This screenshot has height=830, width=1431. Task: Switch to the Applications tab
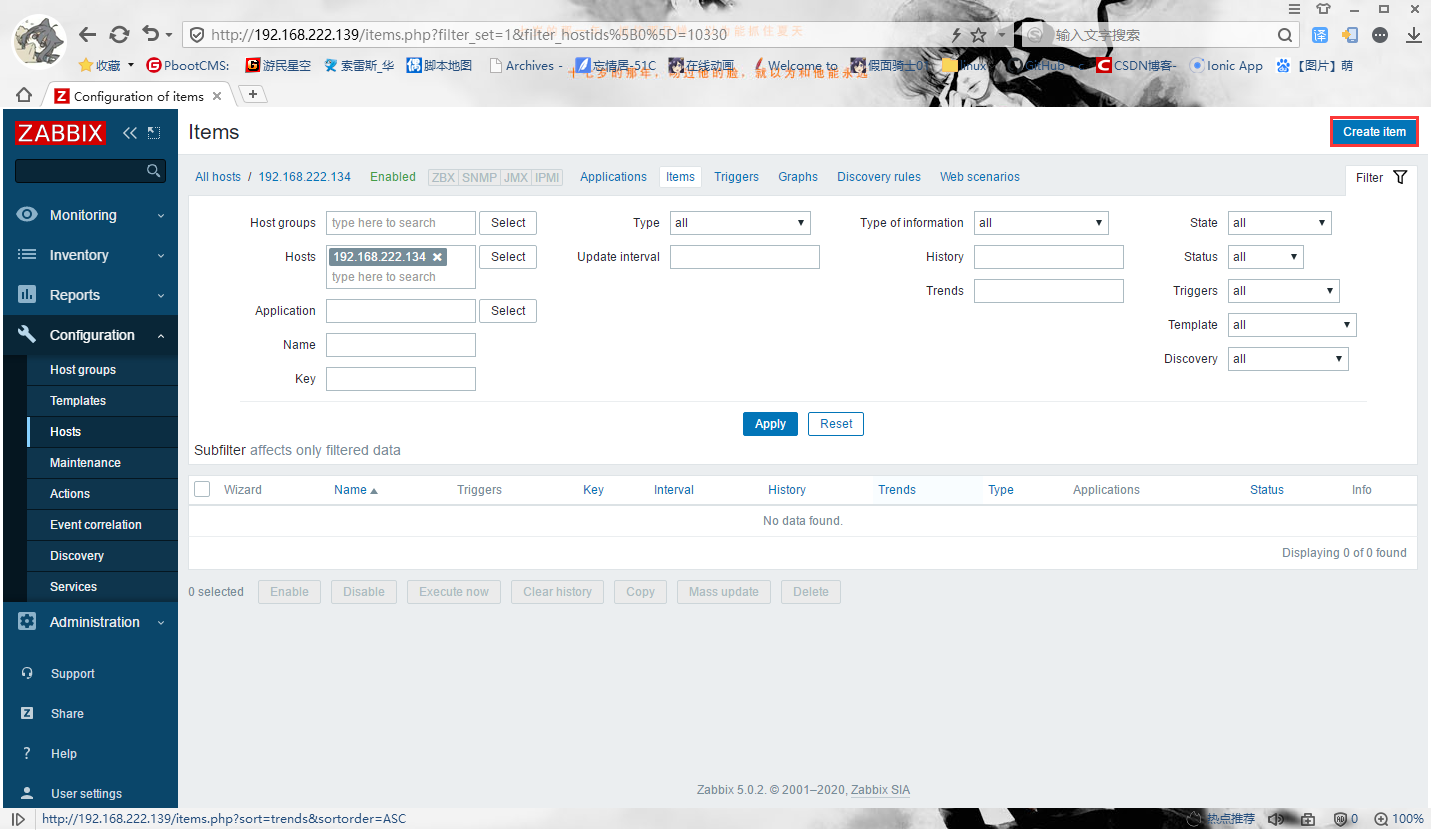tap(613, 177)
